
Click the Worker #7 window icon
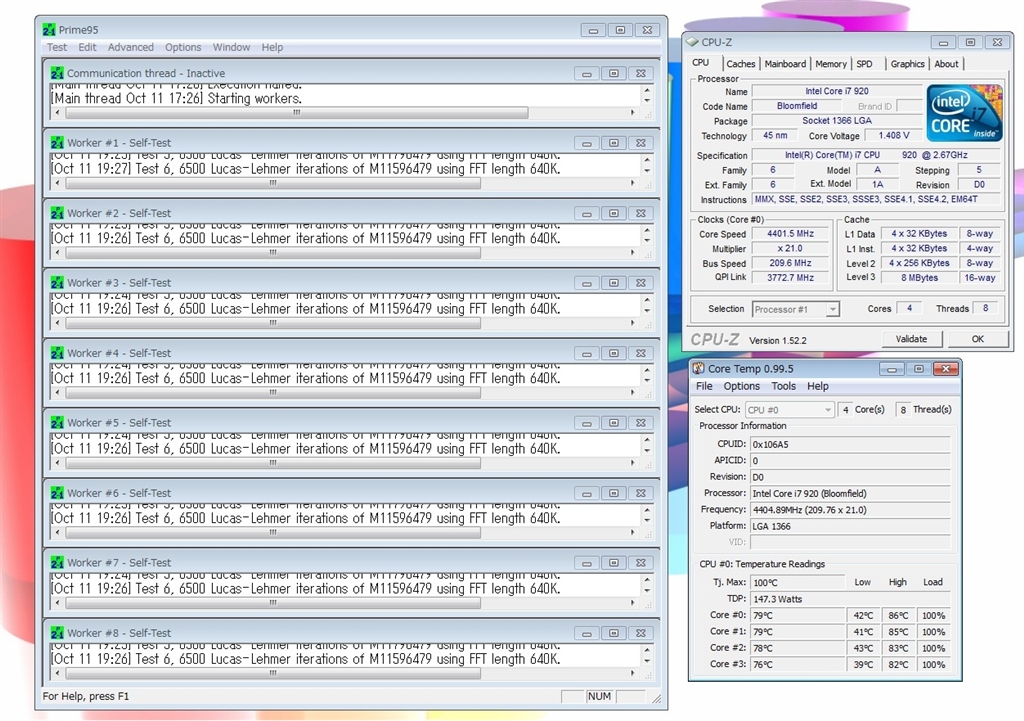(x=57, y=563)
